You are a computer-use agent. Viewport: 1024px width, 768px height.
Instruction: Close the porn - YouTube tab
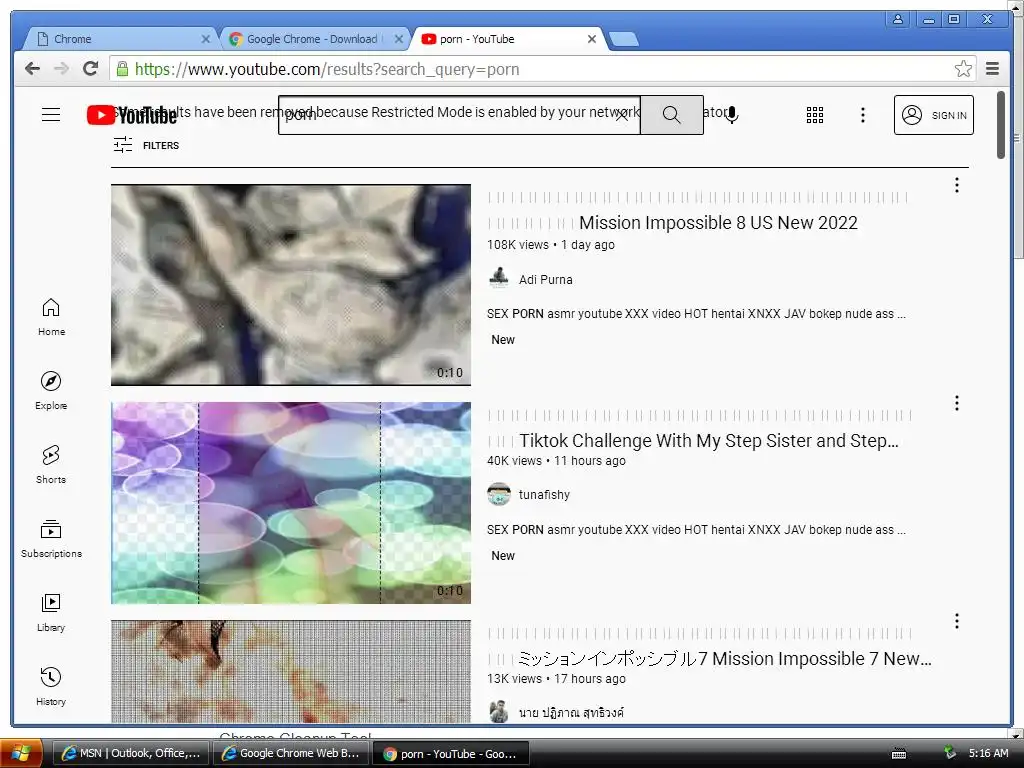pos(592,39)
